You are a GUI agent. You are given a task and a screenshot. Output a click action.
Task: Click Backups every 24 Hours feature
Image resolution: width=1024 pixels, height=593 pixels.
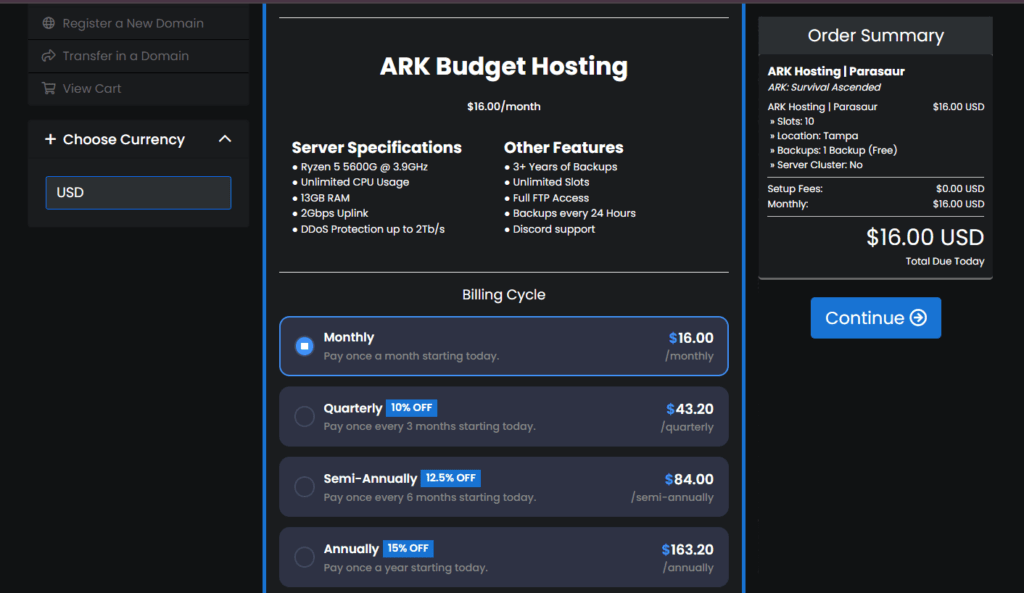[x=574, y=214]
